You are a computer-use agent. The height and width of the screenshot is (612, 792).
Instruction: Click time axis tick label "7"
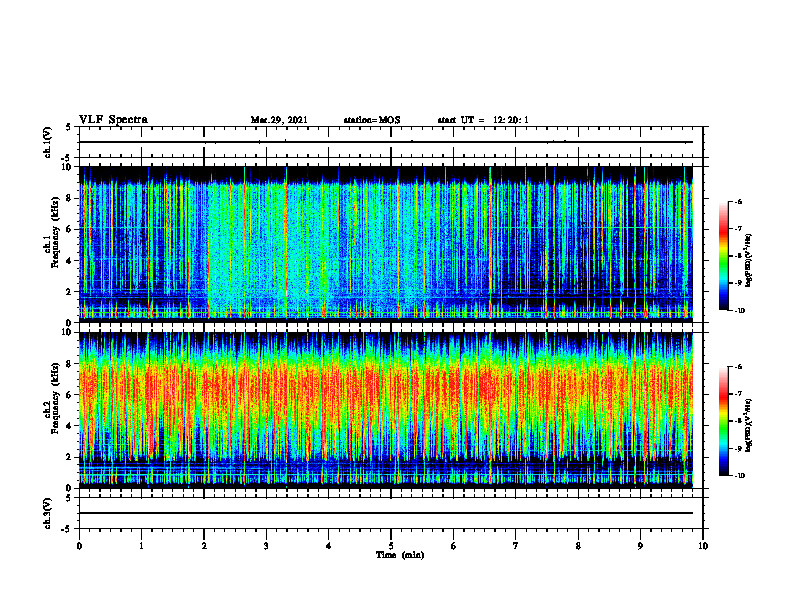[x=516, y=546]
